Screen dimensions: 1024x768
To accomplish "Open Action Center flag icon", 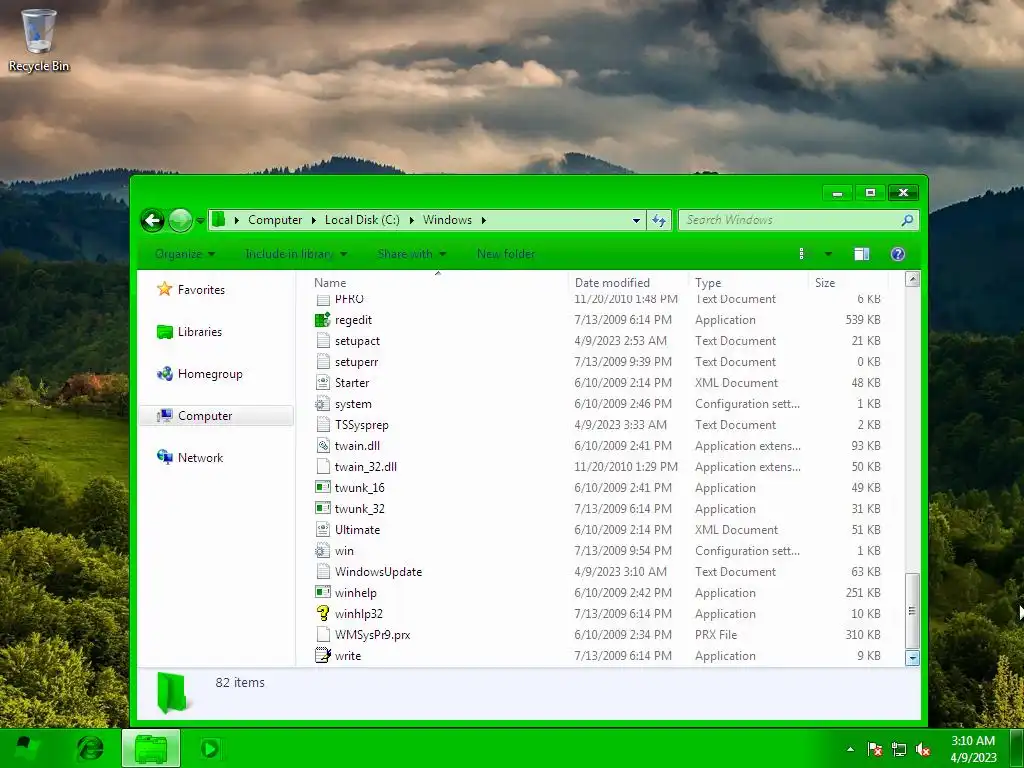I will (874, 749).
